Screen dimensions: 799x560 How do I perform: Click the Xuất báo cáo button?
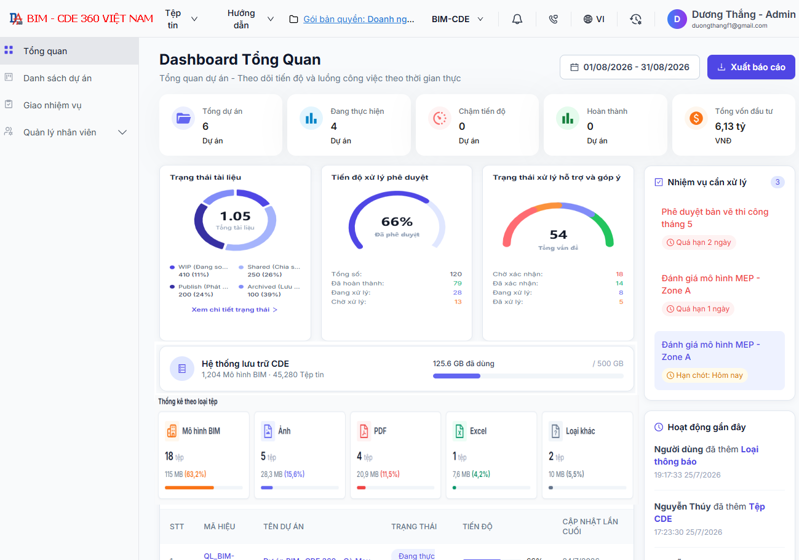click(751, 67)
